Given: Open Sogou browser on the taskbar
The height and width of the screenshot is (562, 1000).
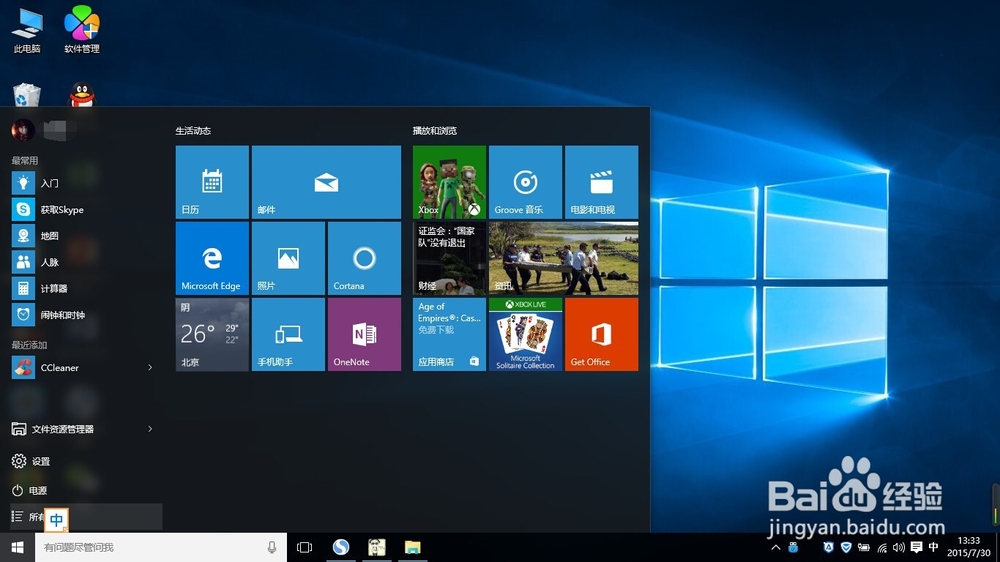Looking at the screenshot, I should (x=341, y=547).
